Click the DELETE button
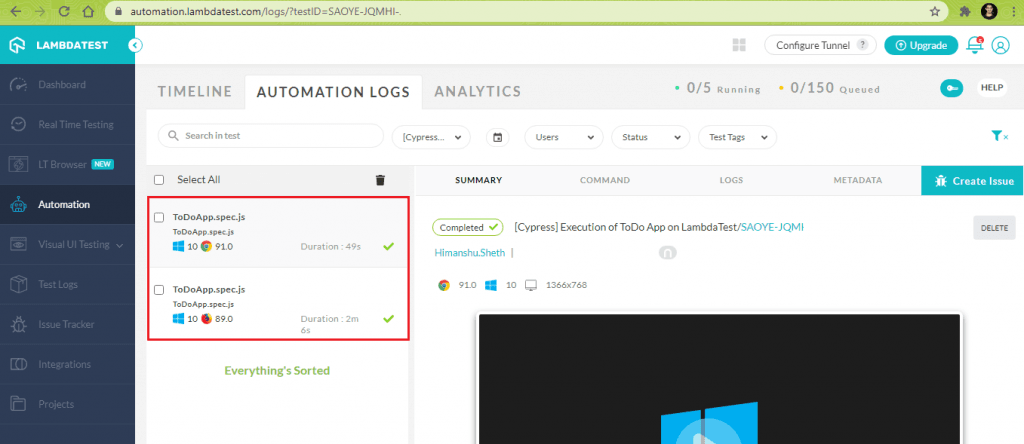Image resolution: width=1024 pixels, height=444 pixels. coord(994,228)
